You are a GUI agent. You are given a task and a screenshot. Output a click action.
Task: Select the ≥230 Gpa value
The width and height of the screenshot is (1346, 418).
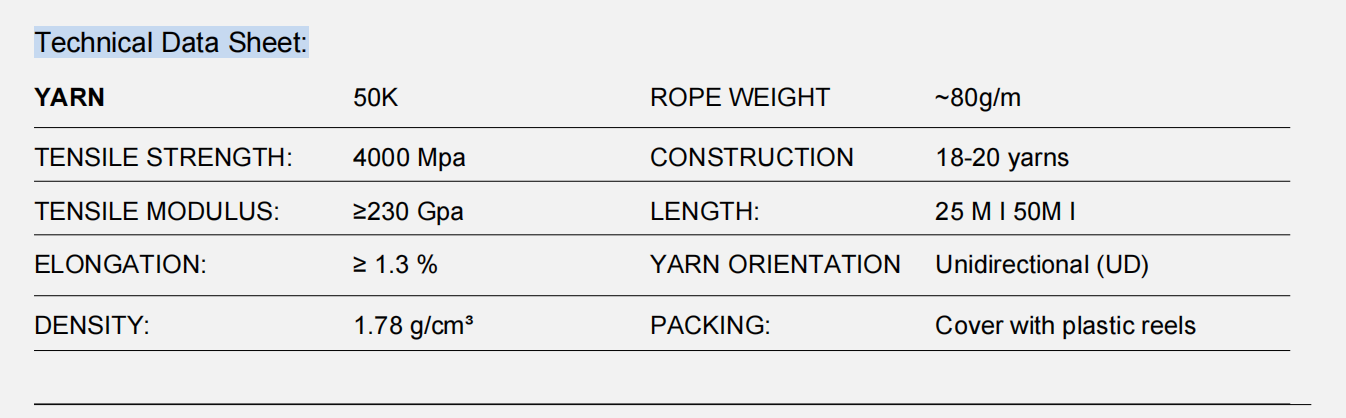pyautogui.click(x=408, y=212)
